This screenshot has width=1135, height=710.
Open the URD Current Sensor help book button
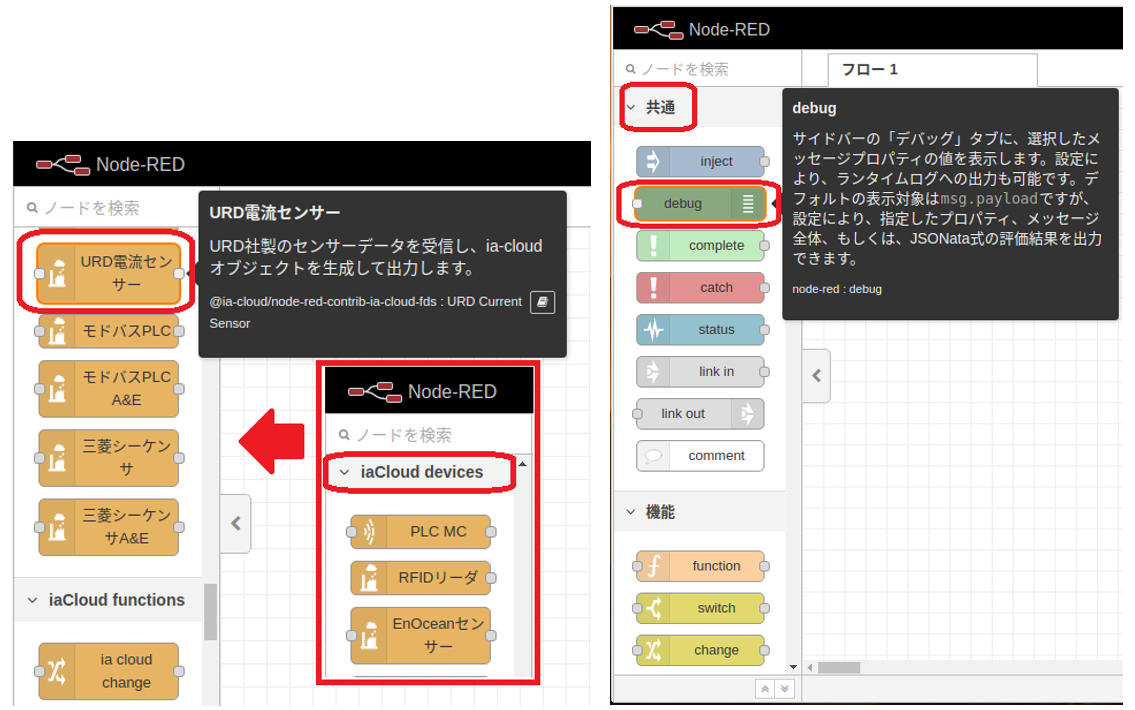coord(542,302)
